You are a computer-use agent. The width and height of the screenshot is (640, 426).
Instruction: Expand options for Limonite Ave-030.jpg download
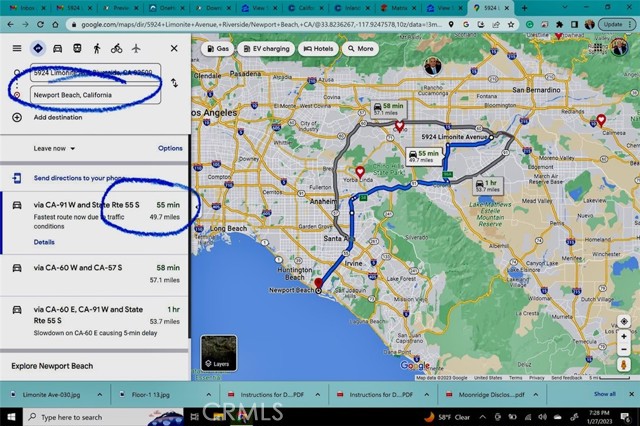pos(100,395)
